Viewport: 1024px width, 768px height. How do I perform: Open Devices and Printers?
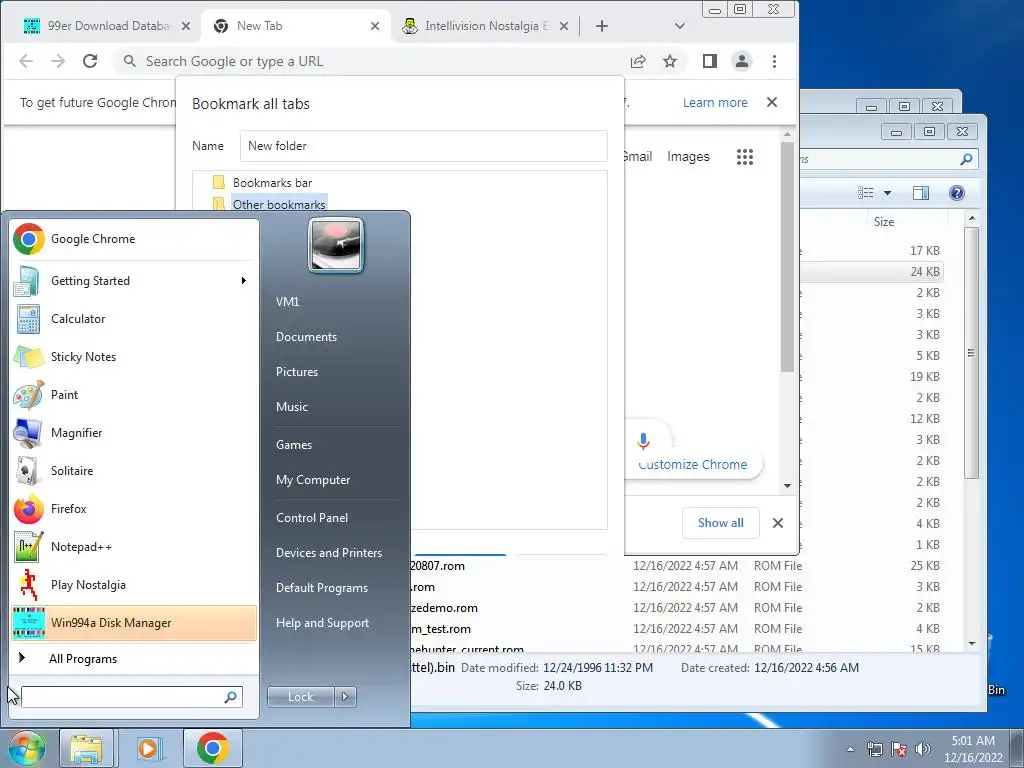[x=328, y=553]
